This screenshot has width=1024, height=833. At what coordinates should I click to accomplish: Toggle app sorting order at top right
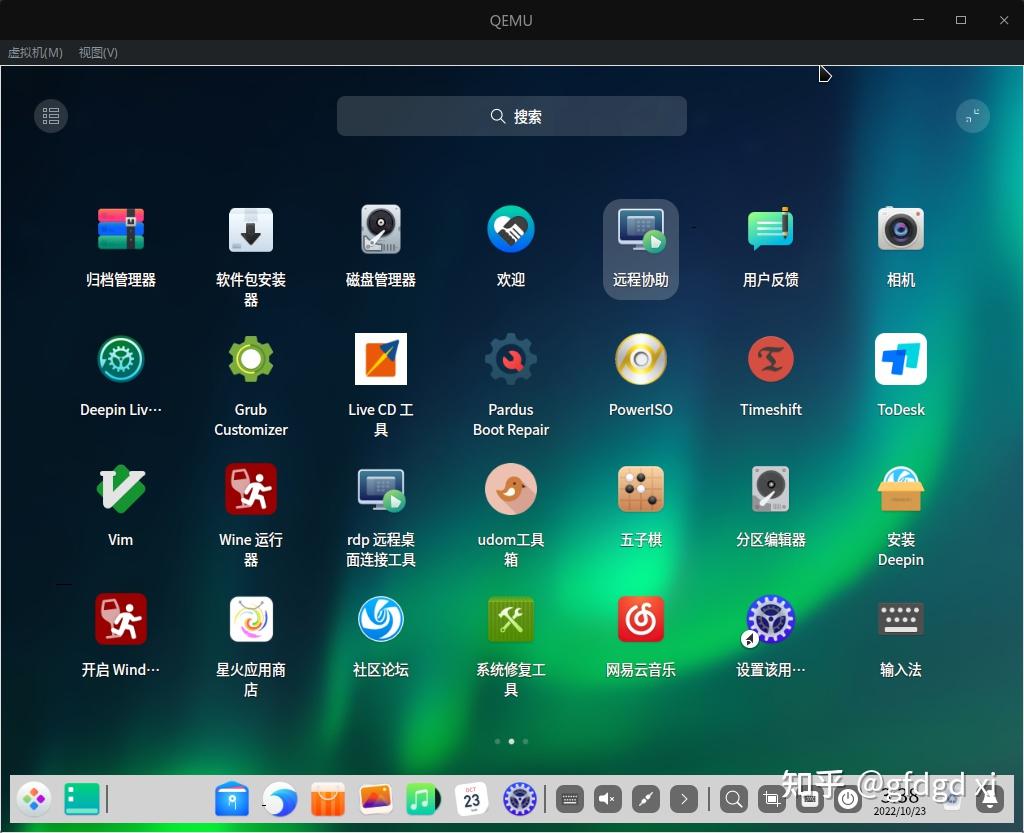(x=972, y=116)
